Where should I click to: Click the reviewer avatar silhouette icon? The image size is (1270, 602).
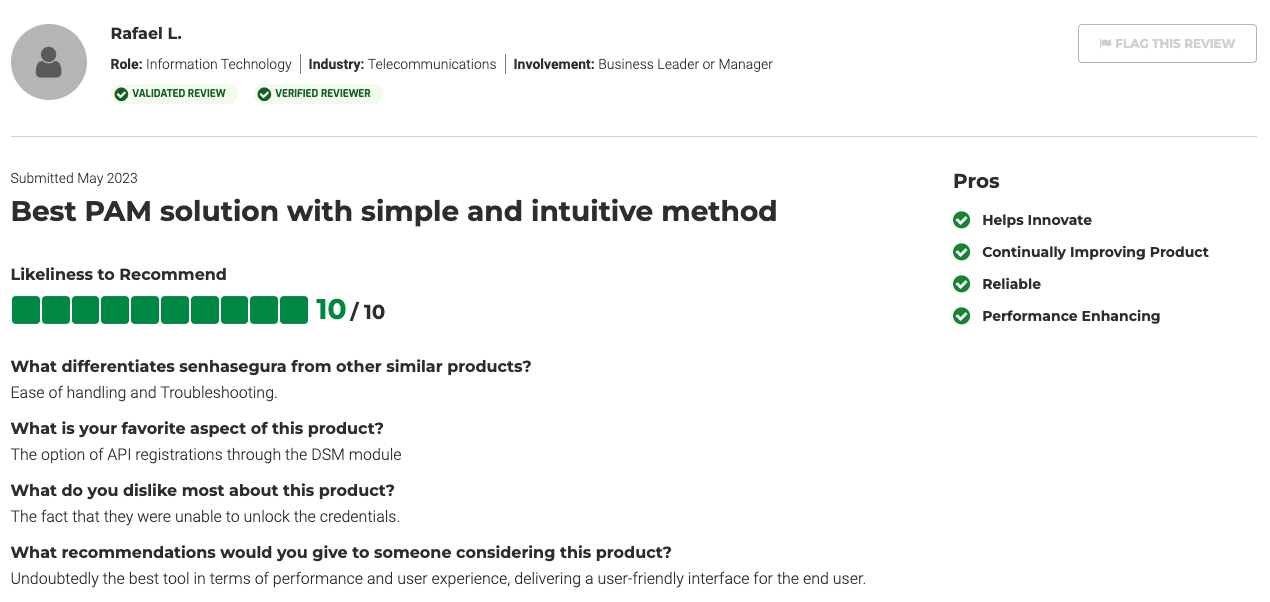pos(49,63)
